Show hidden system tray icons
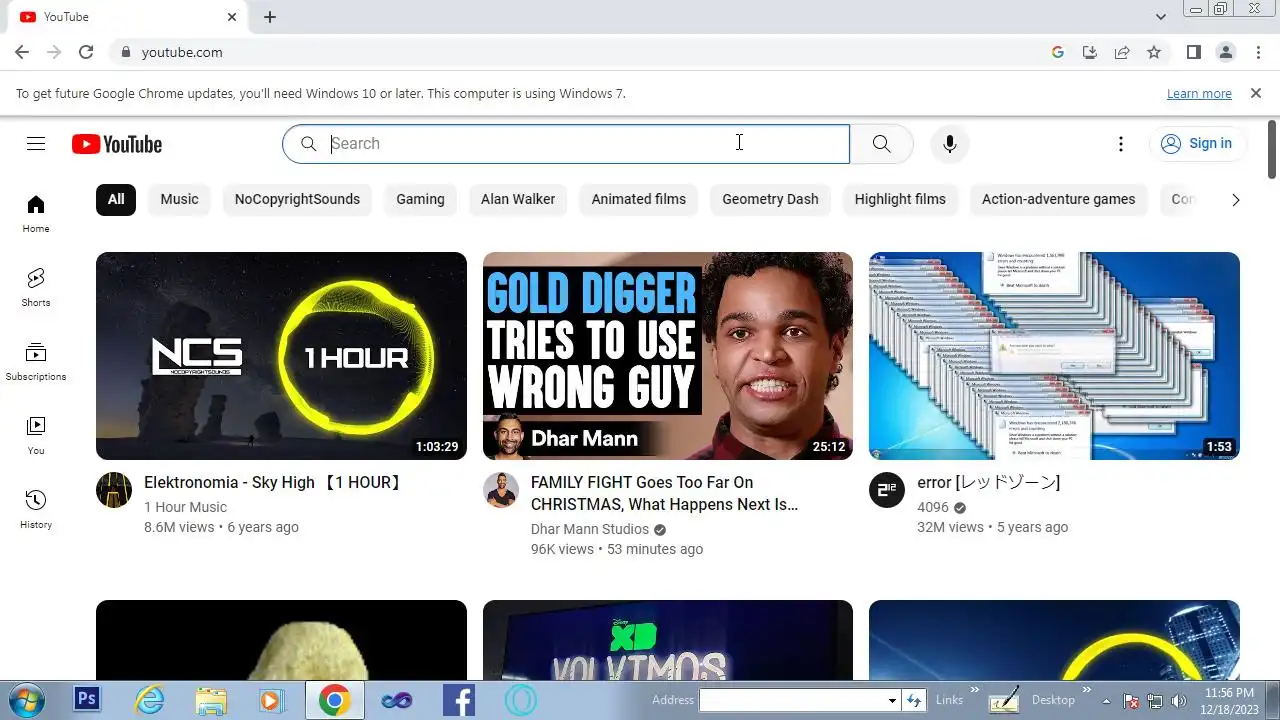The height and width of the screenshot is (720, 1280). 1106,701
